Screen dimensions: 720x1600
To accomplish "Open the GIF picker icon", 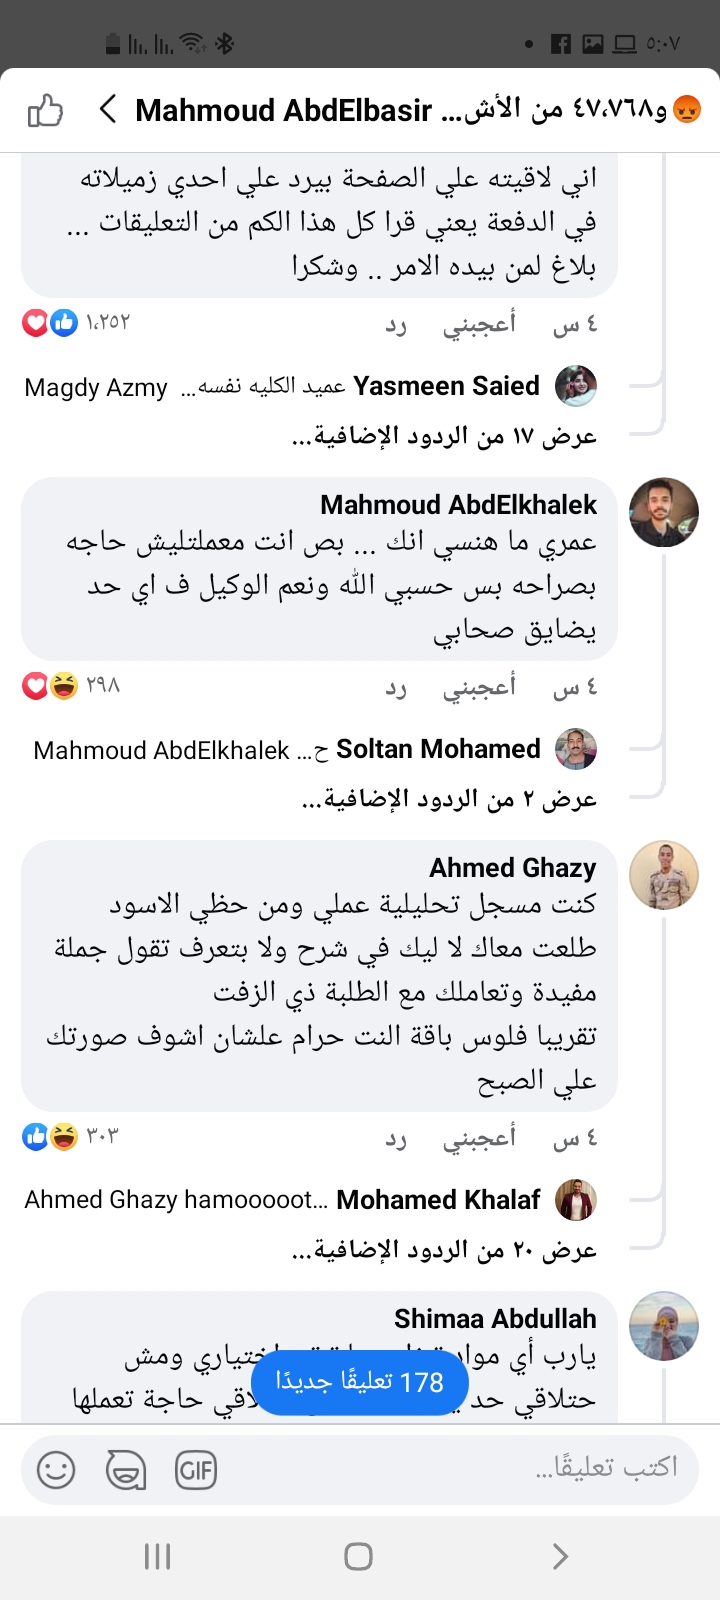I will click(x=196, y=1470).
